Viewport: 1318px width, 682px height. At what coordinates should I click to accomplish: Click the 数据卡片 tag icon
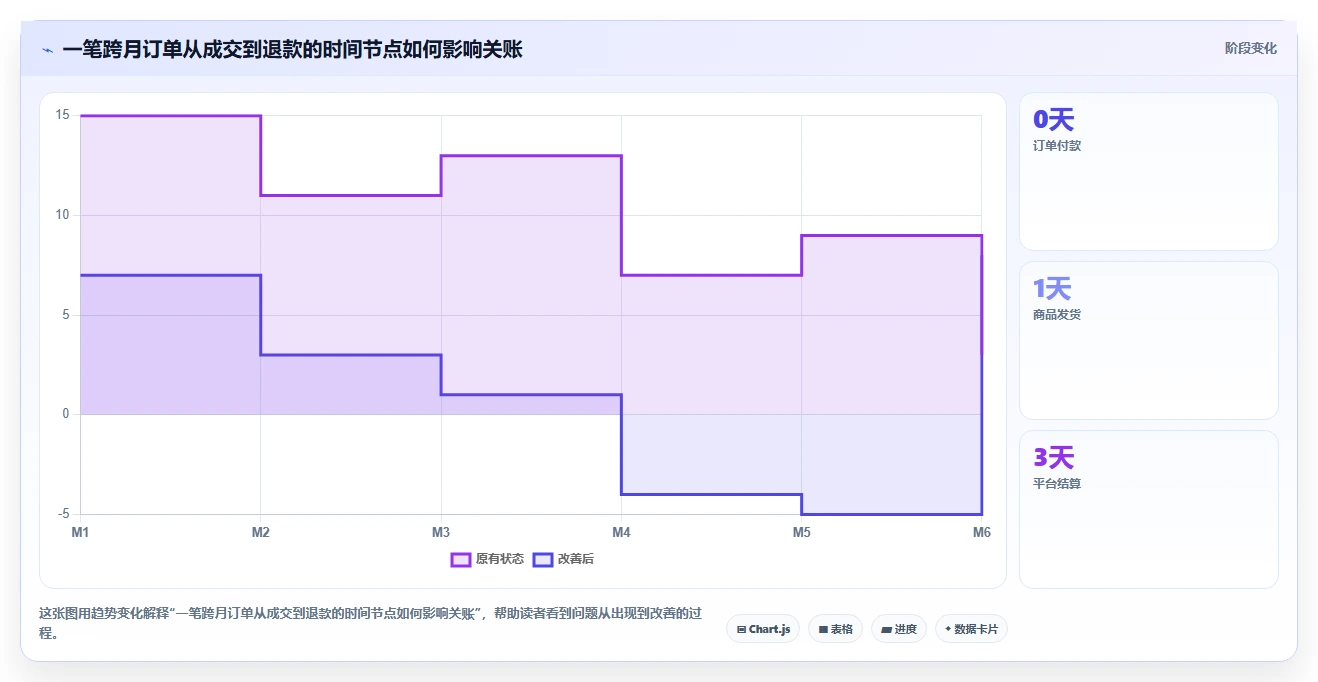pyautogui.click(x=948, y=629)
